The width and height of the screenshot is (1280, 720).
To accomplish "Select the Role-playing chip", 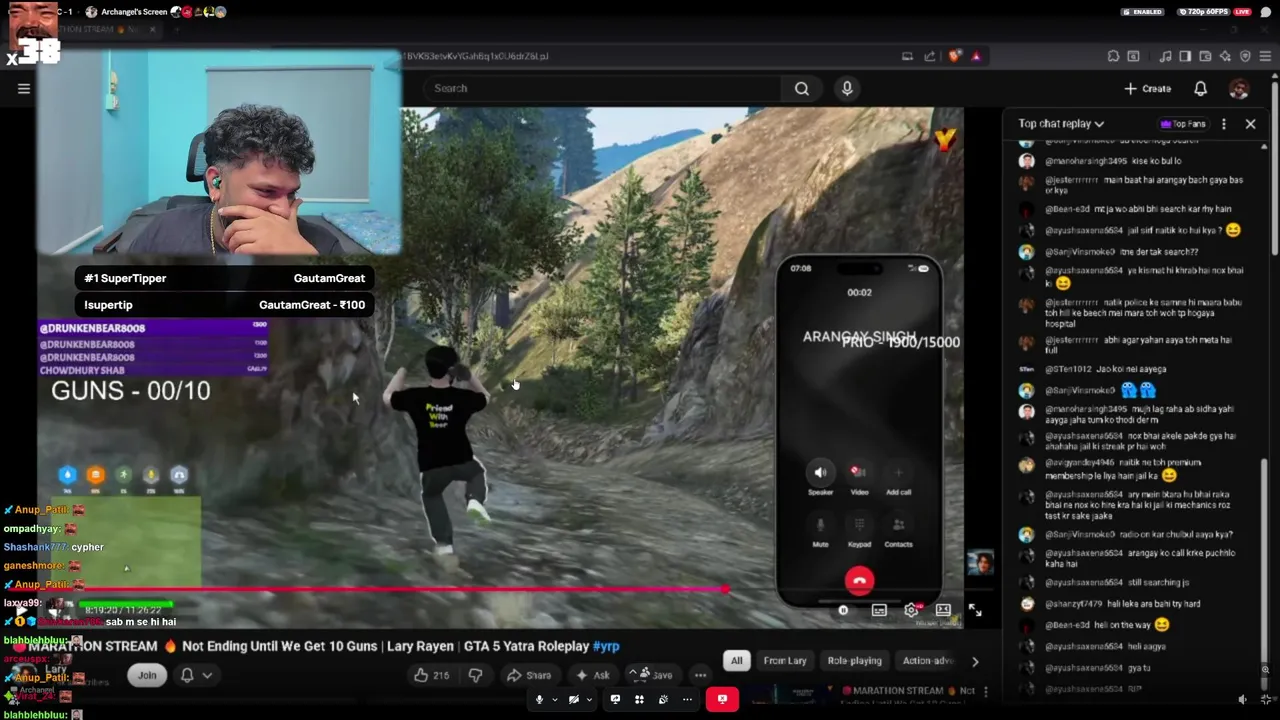I will coord(855,661).
